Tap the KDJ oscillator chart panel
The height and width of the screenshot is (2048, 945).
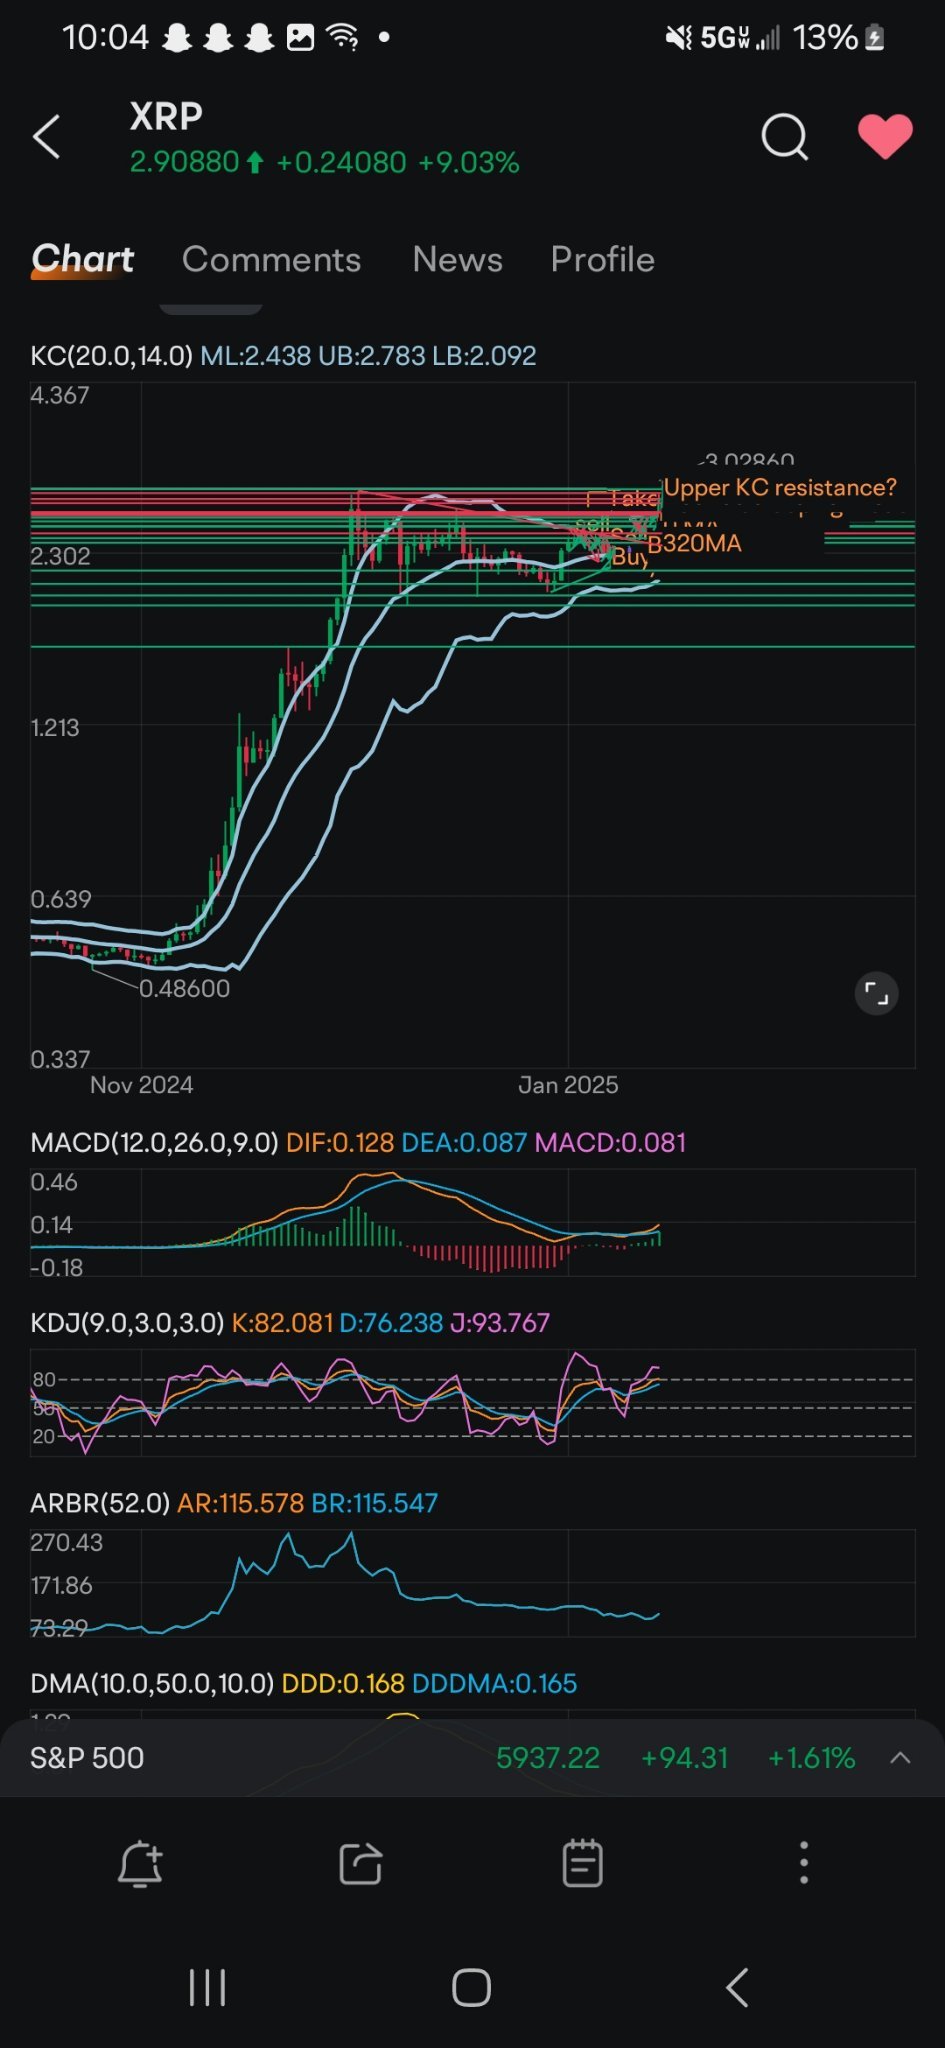pos(472,1402)
